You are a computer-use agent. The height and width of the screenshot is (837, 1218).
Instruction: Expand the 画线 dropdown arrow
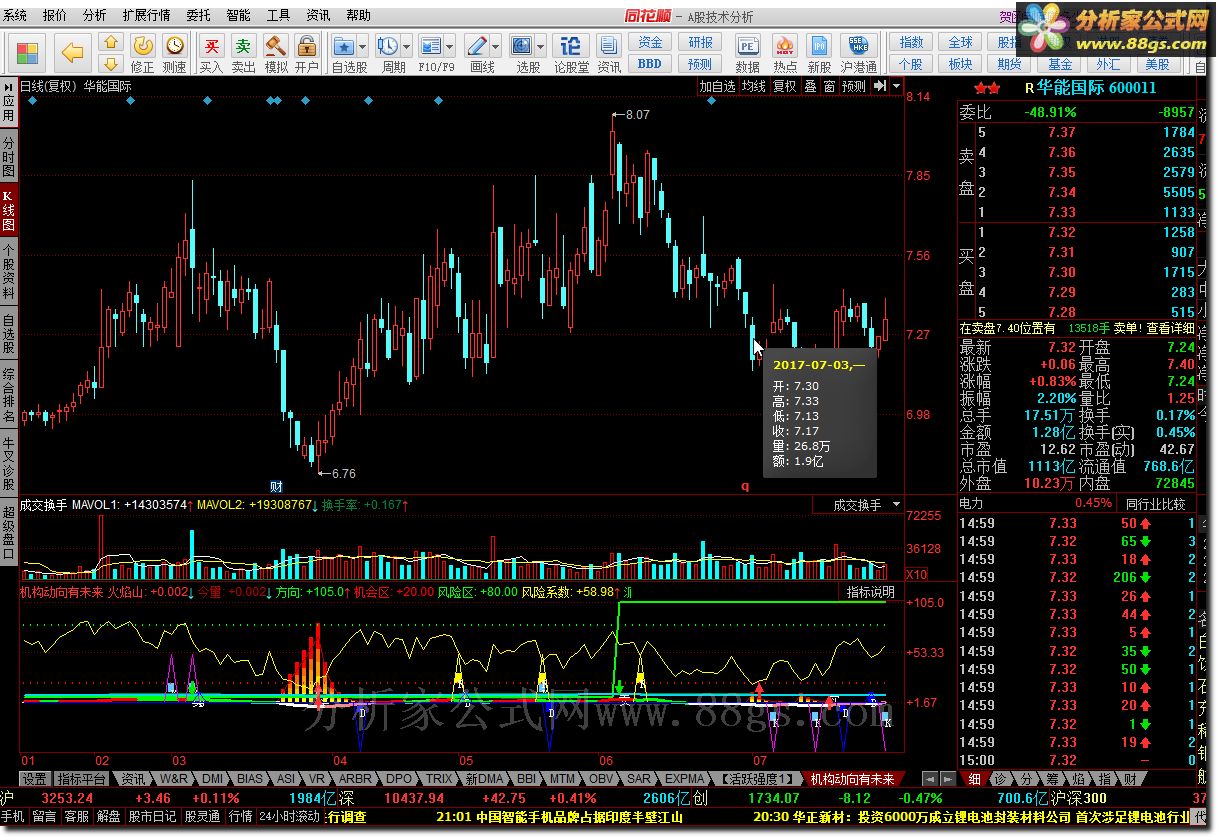[496, 46]
